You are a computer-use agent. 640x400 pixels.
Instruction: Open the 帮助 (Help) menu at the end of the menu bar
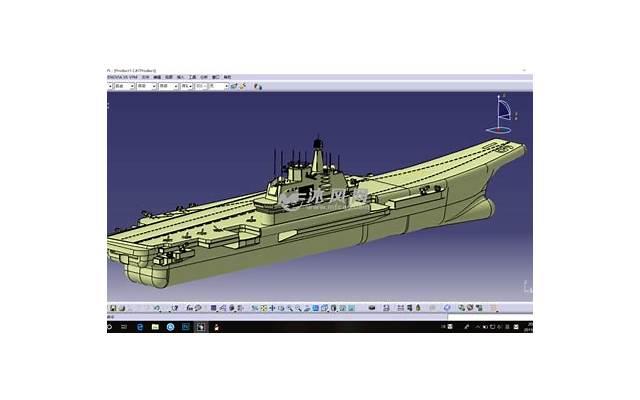[x=227, y=77]
